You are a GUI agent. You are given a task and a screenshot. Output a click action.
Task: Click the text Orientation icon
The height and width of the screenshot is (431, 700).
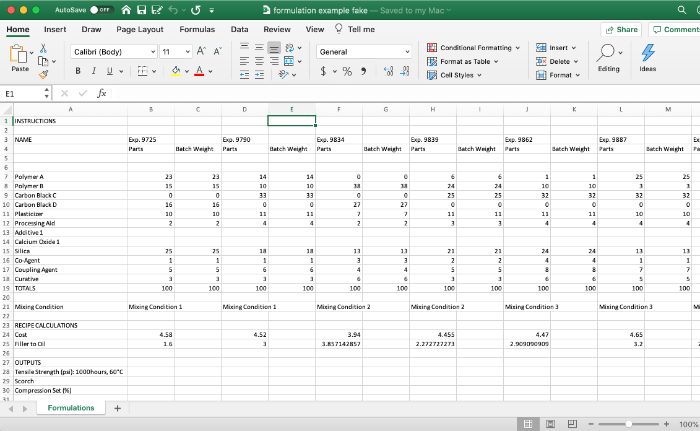point(283,75)
